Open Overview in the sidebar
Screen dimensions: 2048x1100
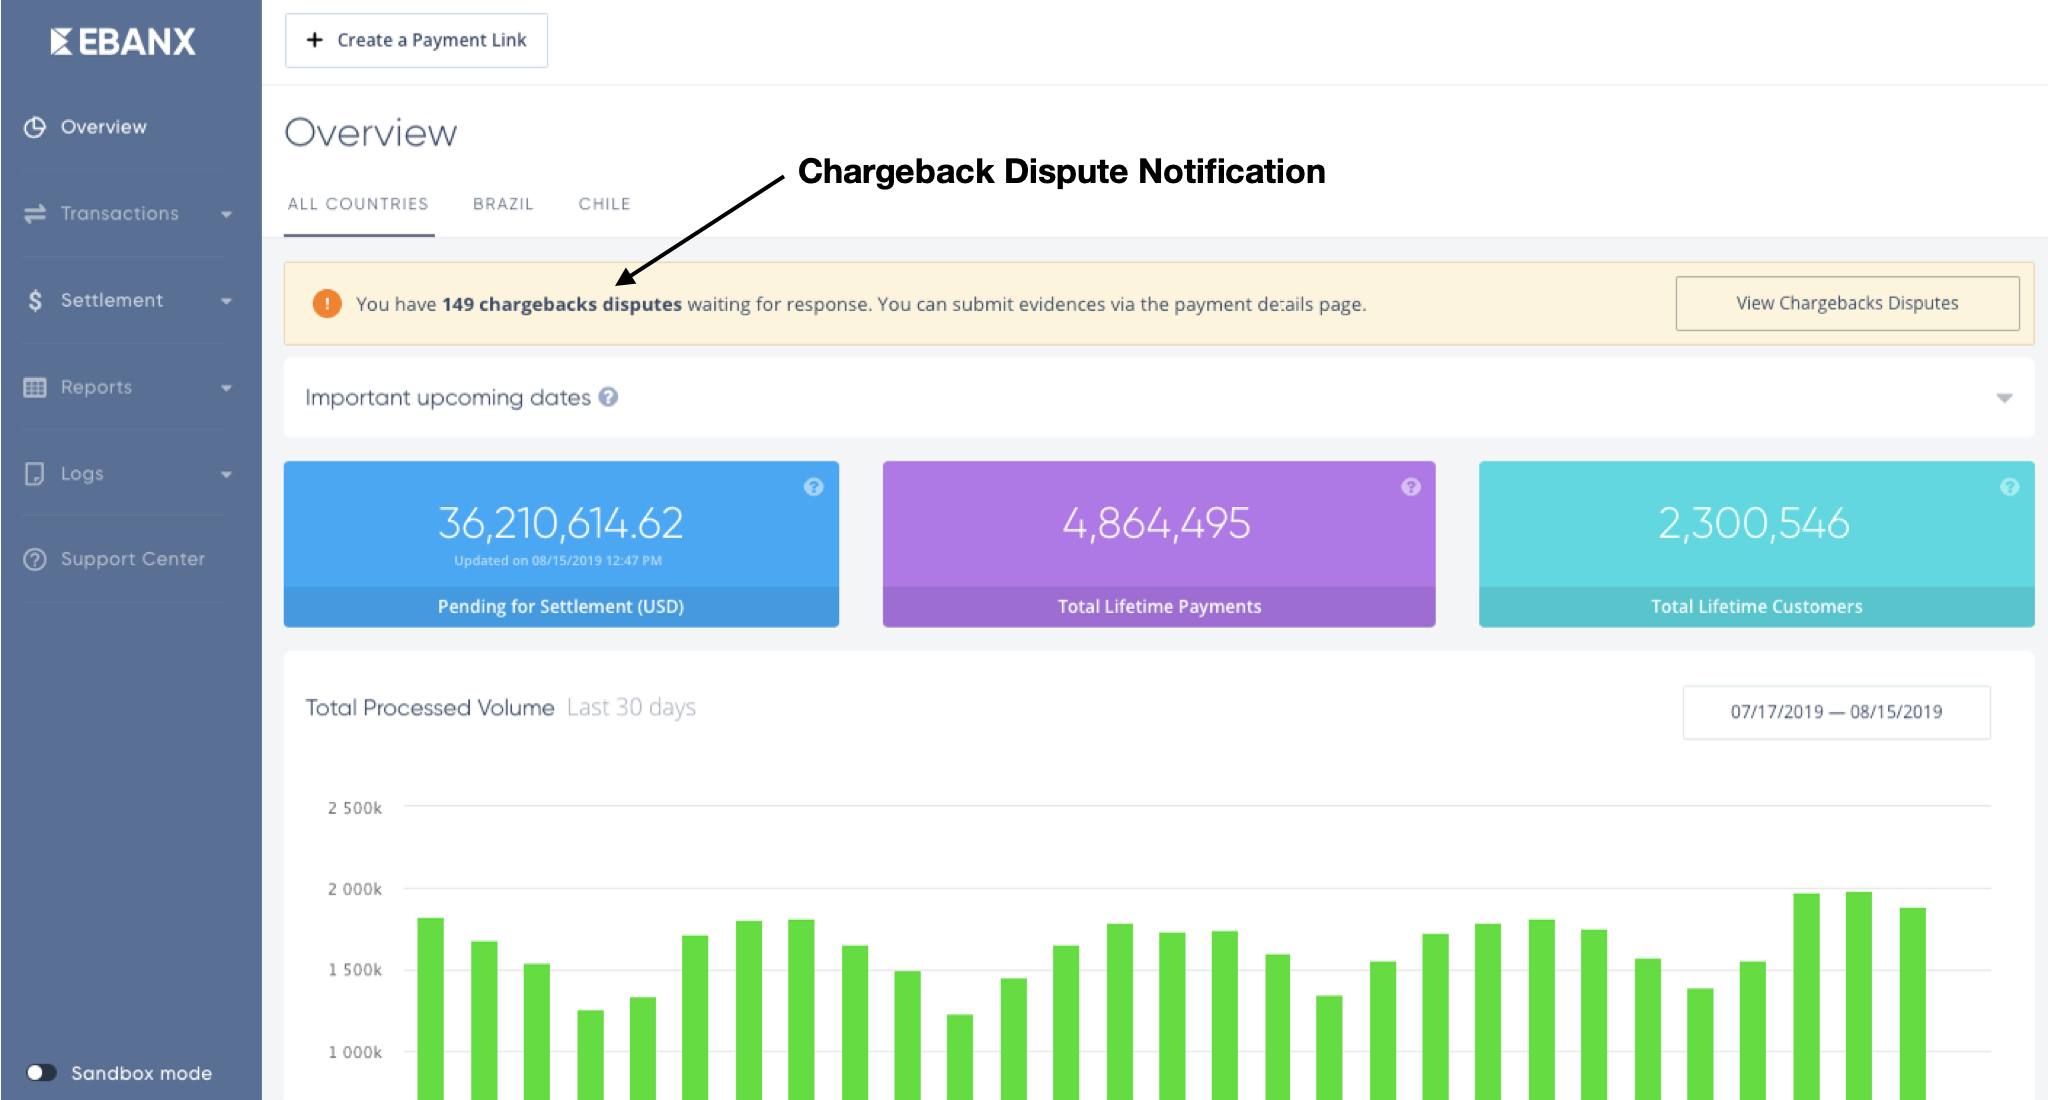point(104,127)
